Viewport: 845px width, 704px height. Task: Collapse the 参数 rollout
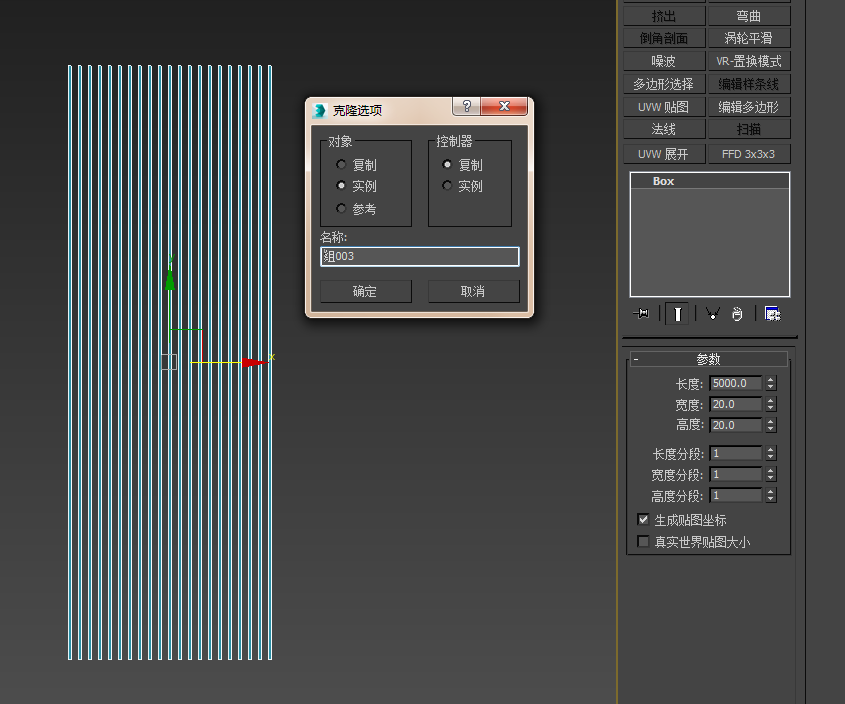tap(709, 359)
